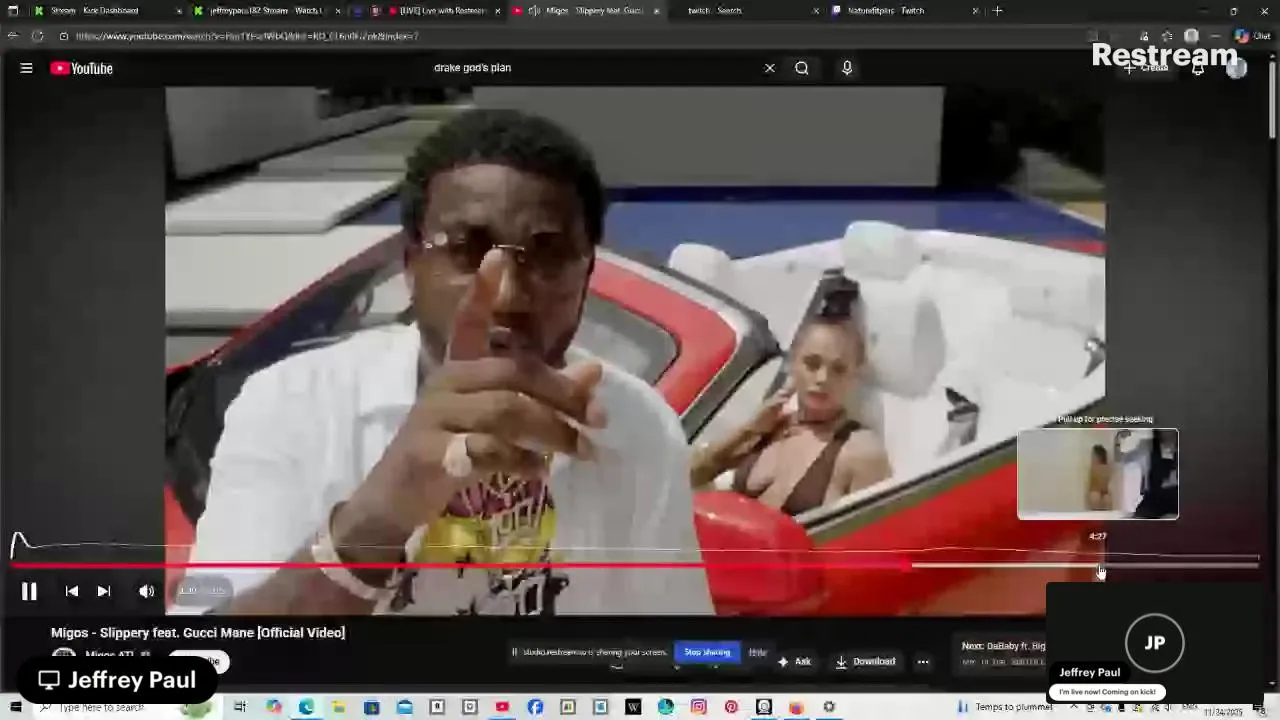Image resolution: width=1280 pixels, height=720 pixels.
Task: Launch Microsoft Edge from the taskbar
Action: [x=306, y=707]
